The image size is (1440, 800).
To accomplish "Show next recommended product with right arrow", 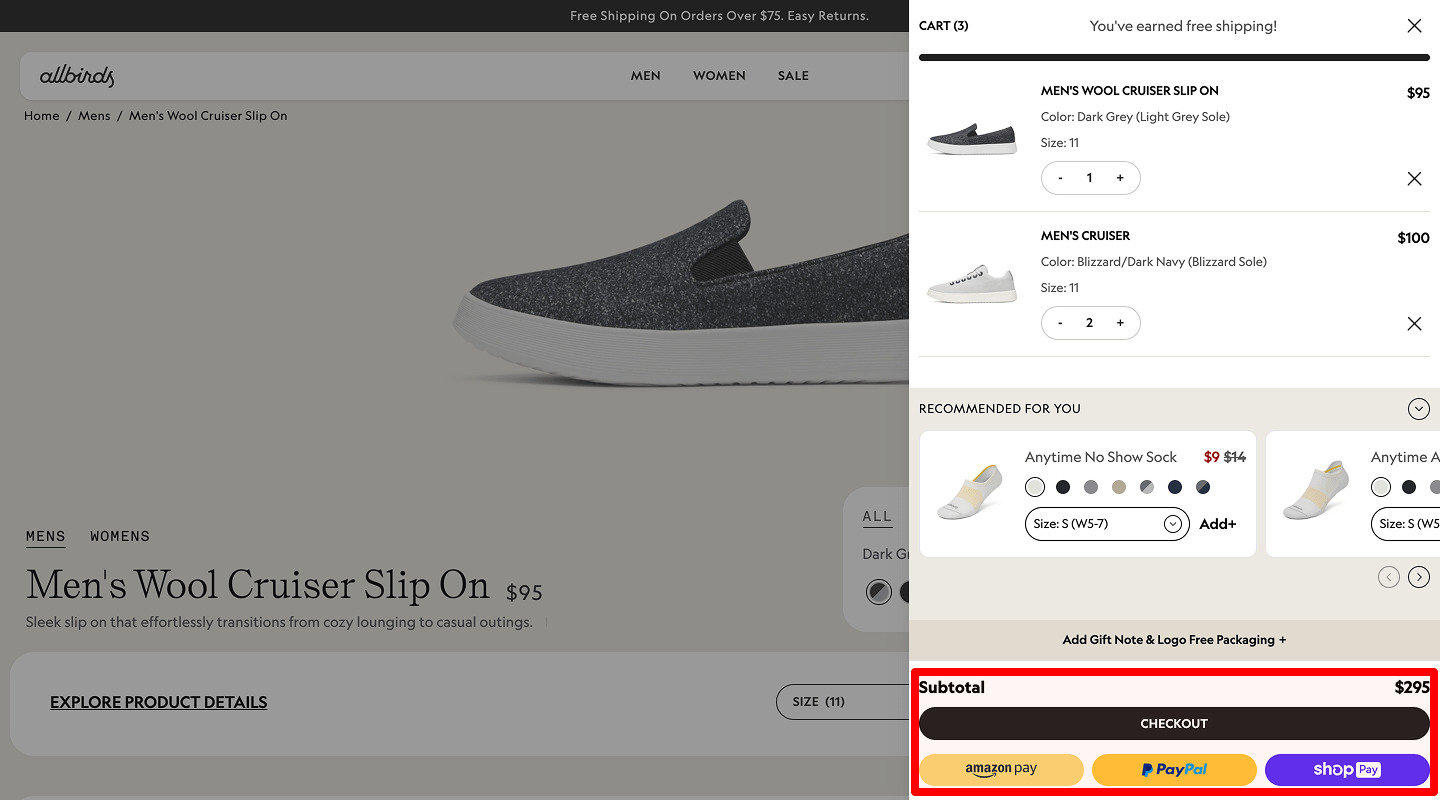I will 1418,577.
